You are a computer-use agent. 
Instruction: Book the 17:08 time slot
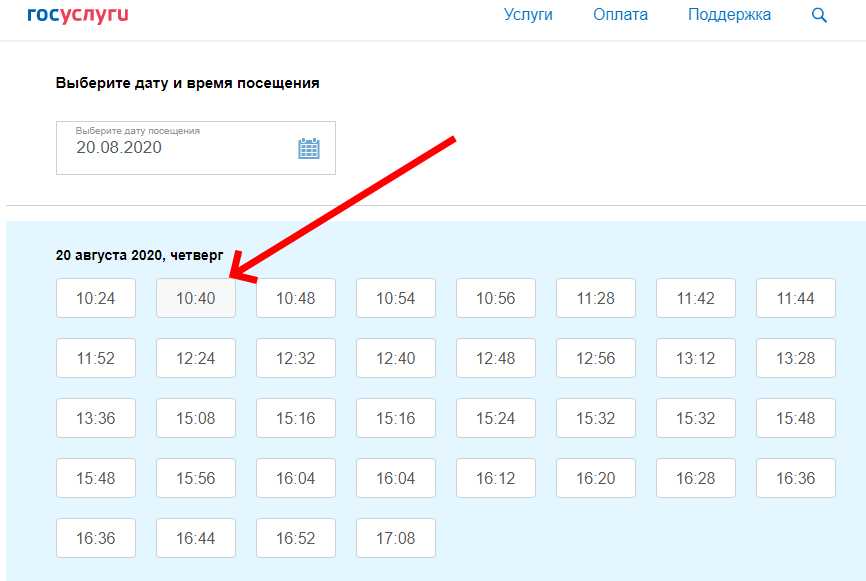coord(395,538)
